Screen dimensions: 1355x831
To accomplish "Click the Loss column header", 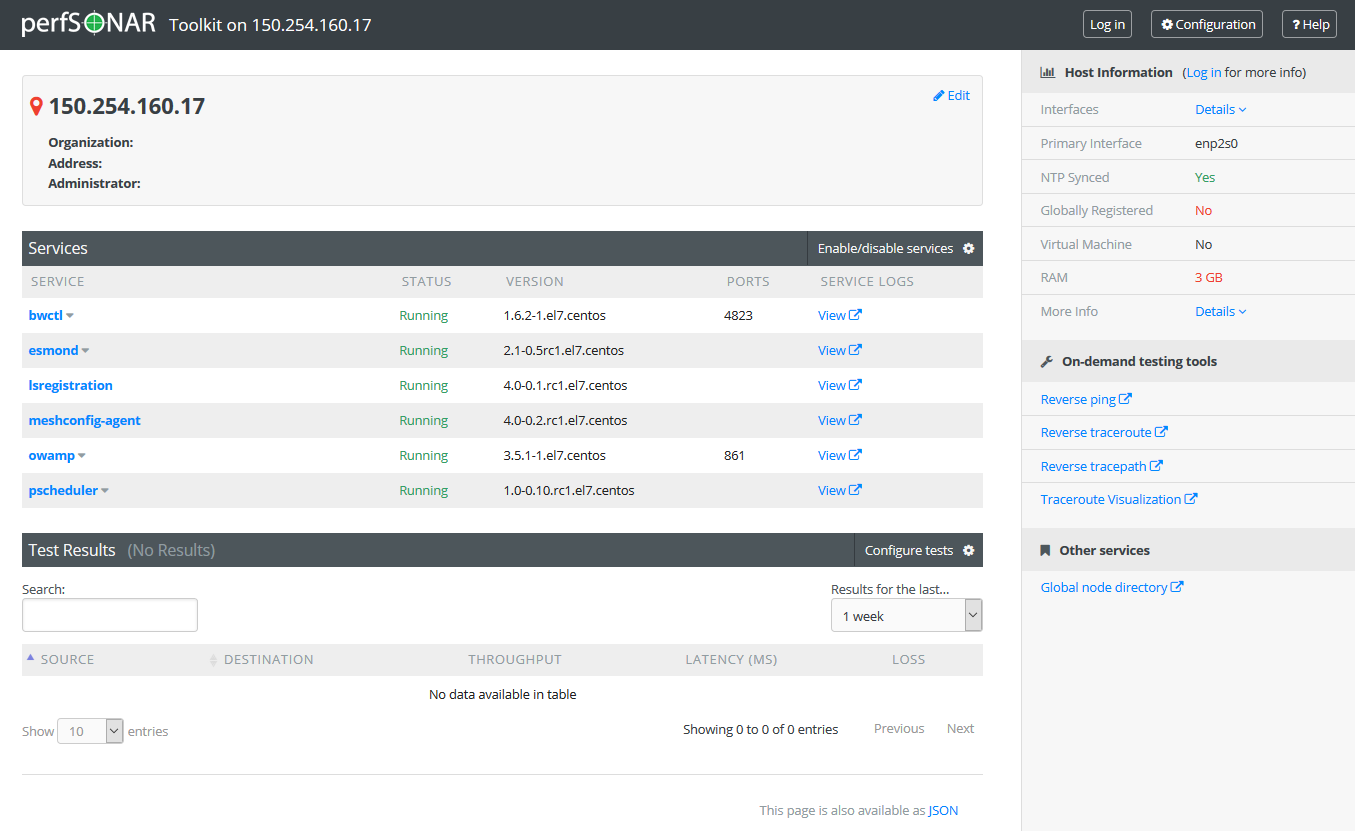I will pyautogui.click(x=908, y=659).
